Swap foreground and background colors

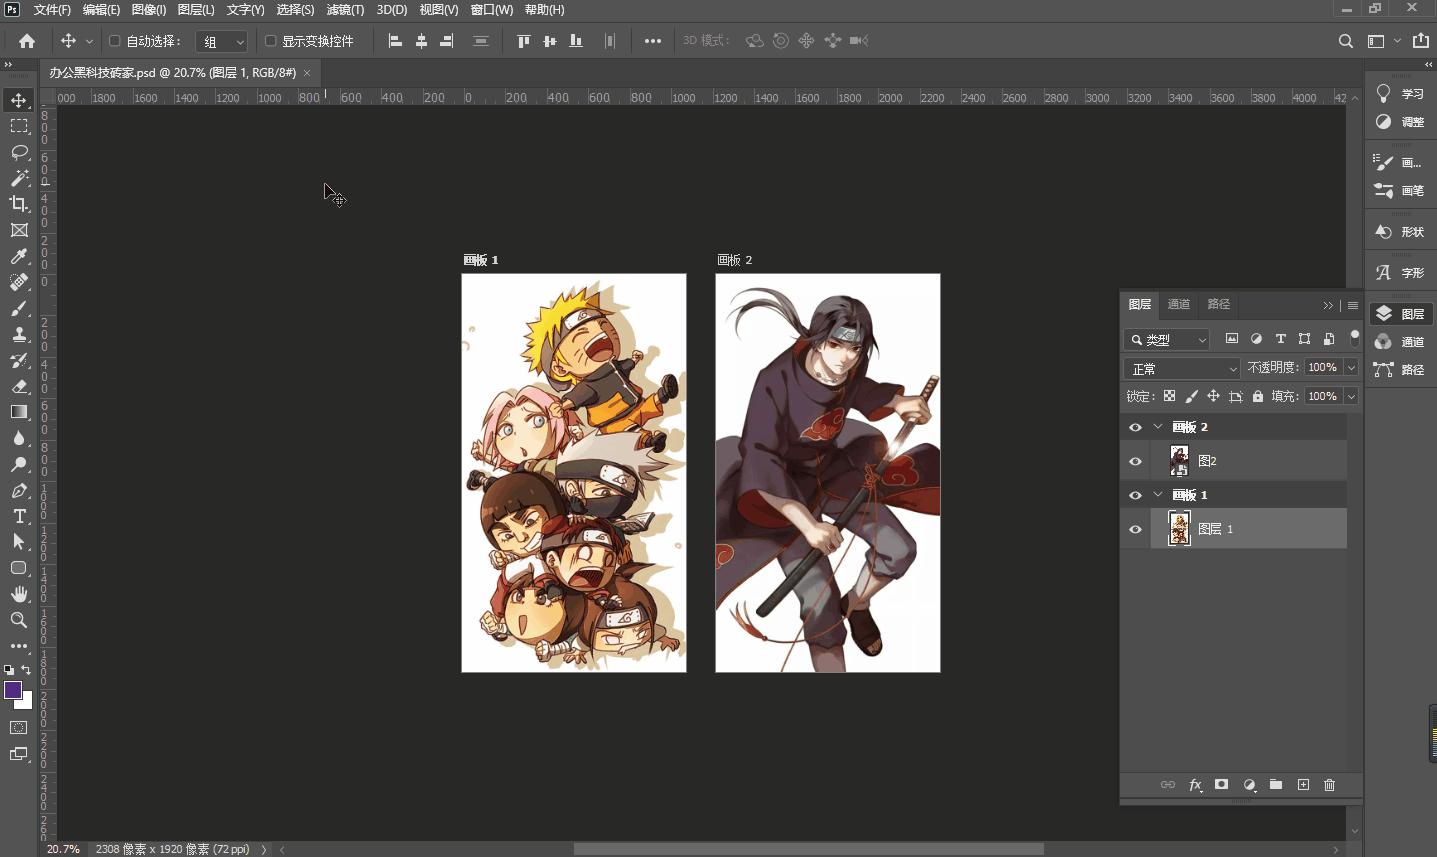point(26,670)
